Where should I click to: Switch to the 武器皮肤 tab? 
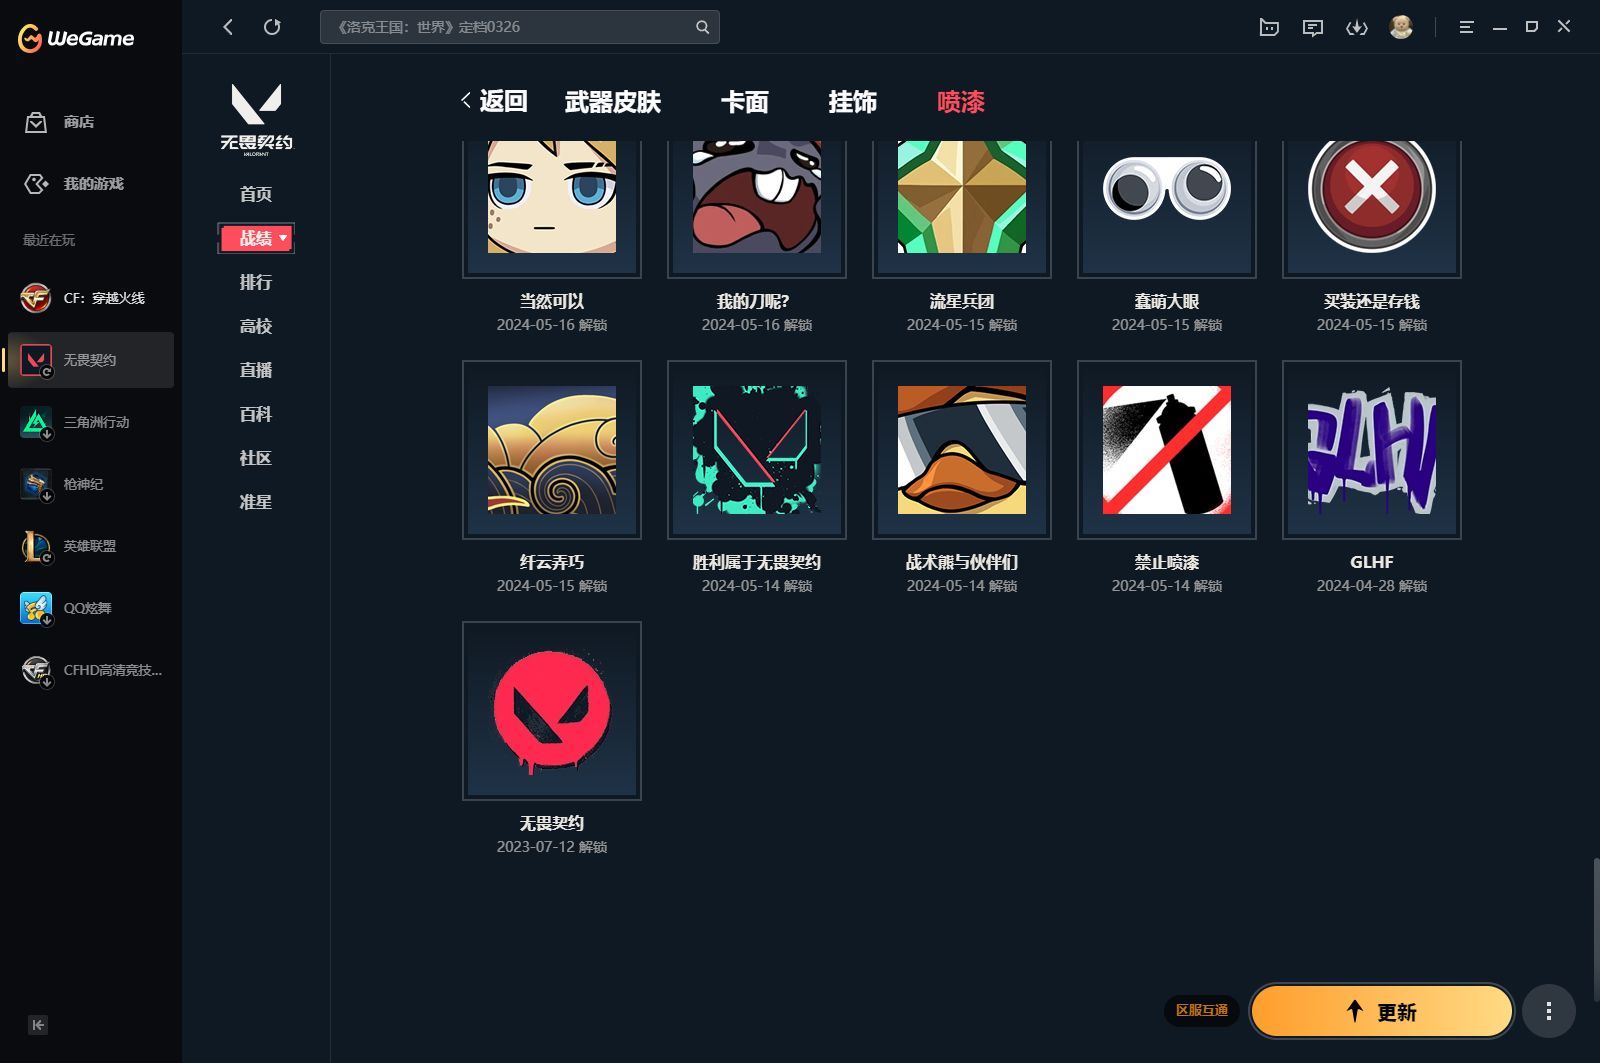(613, 102)
